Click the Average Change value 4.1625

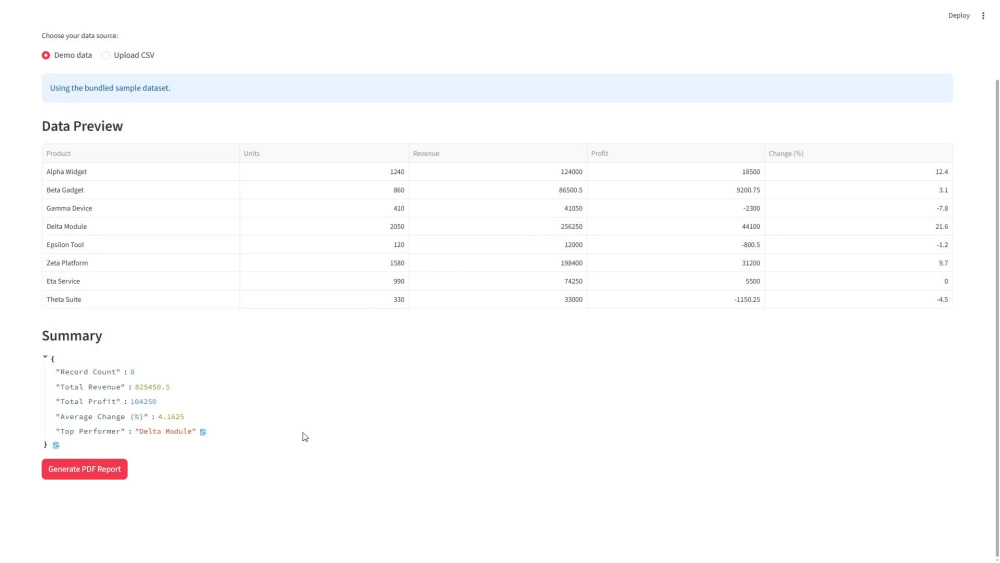171,417
